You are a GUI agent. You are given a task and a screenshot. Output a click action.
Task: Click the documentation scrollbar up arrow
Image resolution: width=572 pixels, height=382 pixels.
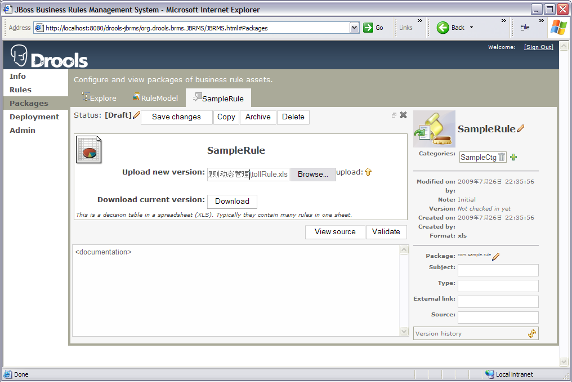click(404, 250)
